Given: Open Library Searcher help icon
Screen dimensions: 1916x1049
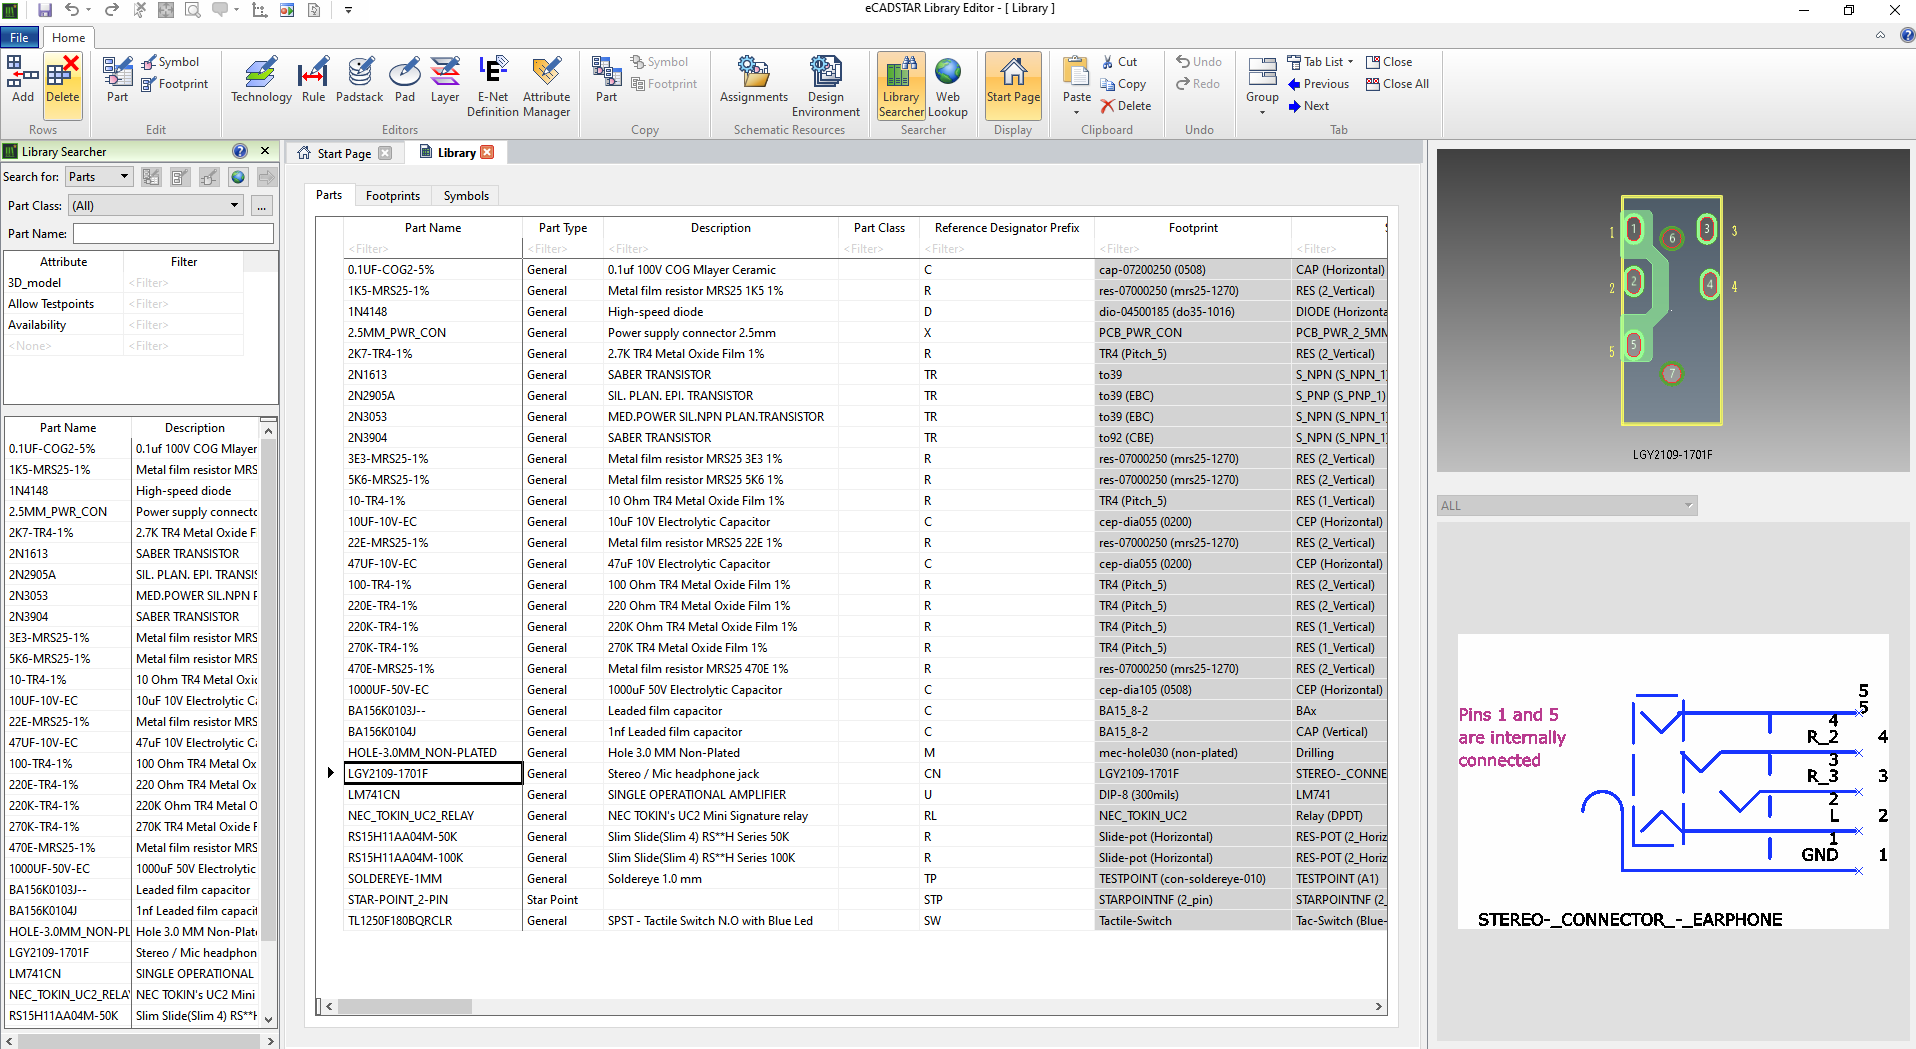Looking at the screenshot, I should point(240,151).
